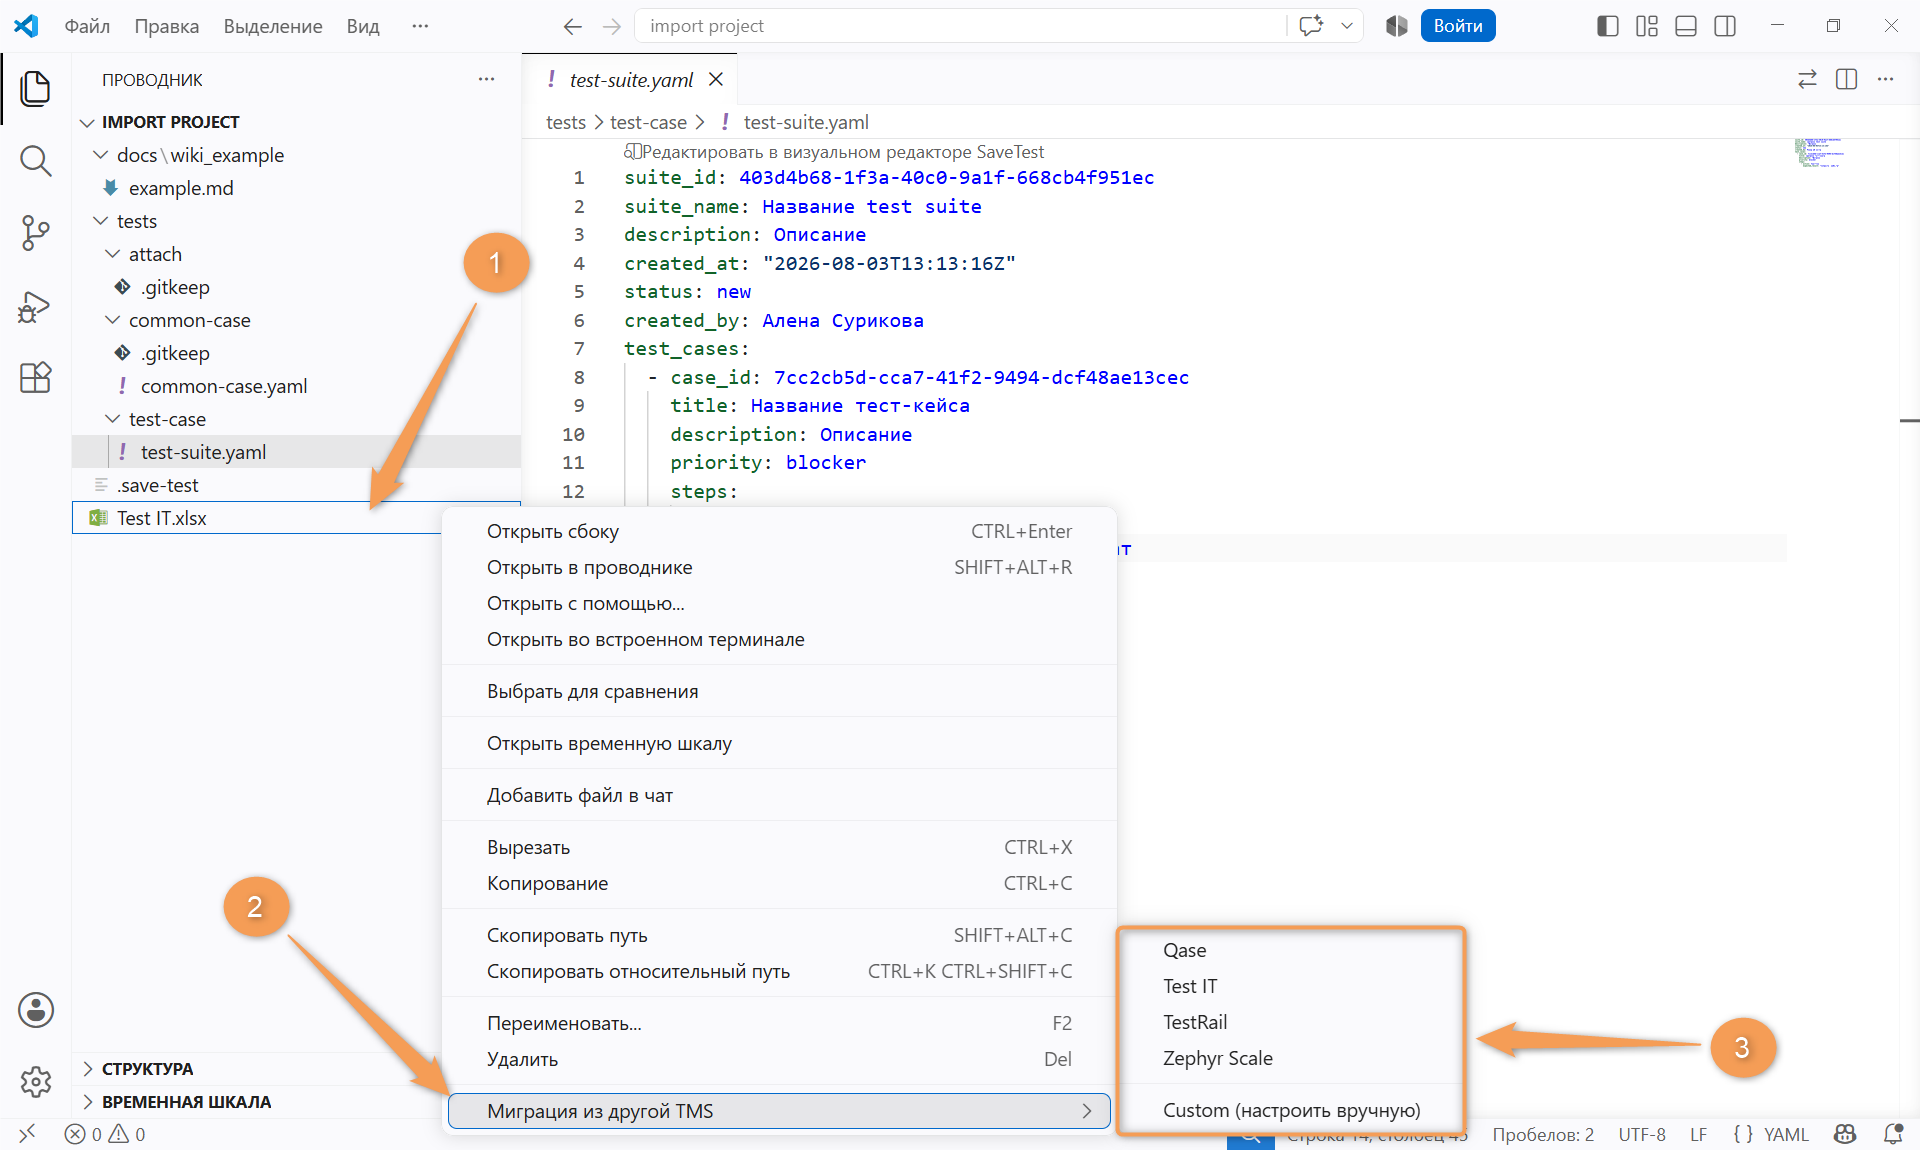This screenshot has width=1920, height=1150.
Task: Choose Выбрать для сравнения
Action: tap(779, 691)
